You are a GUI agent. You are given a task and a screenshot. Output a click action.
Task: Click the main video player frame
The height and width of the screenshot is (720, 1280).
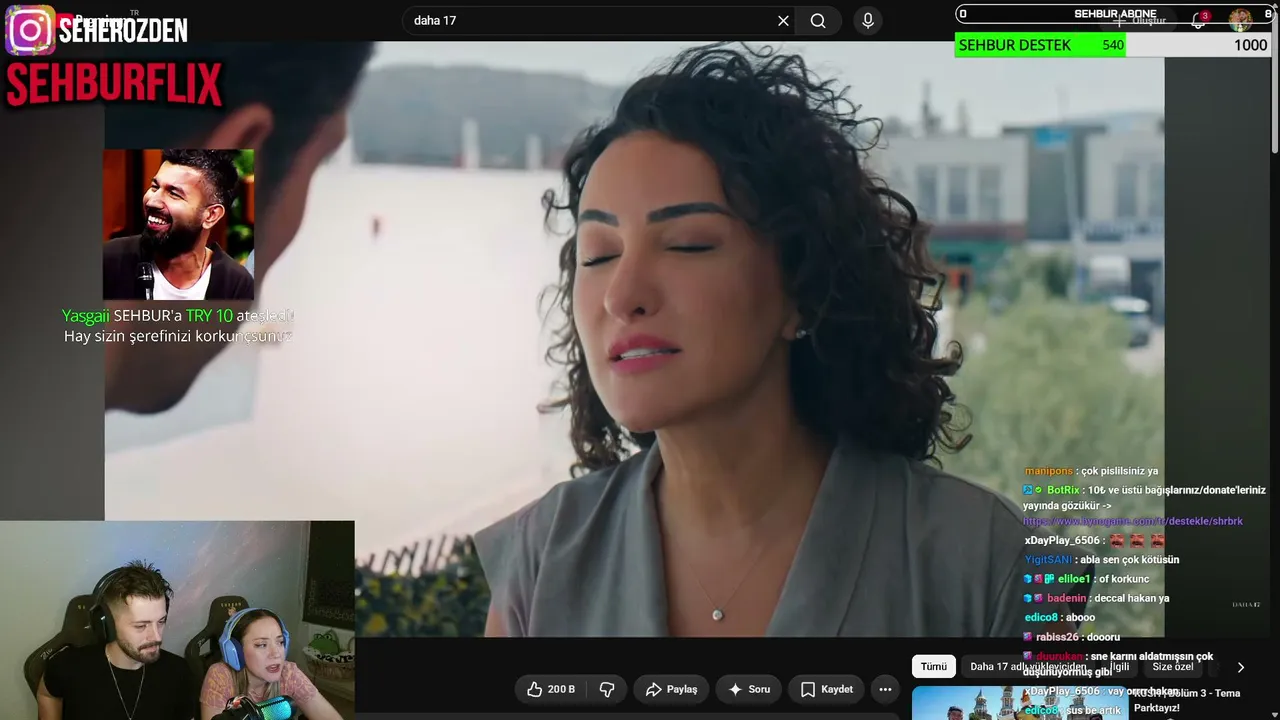tap(634, 338)
